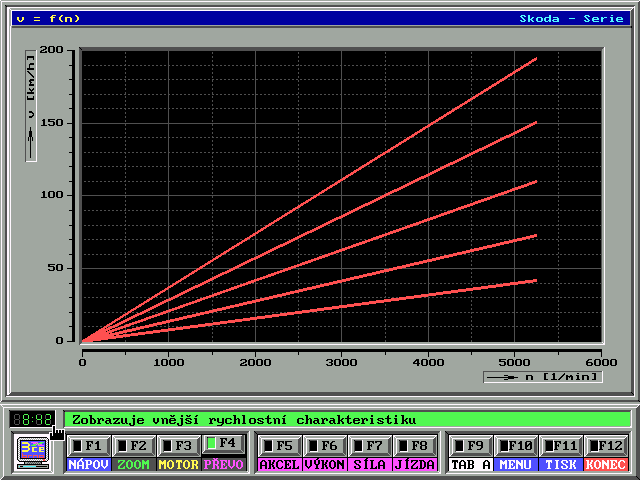The width and height of the screenshot is (640, 480).
Task: Show the AKCEL acceleration chart label
Action: (279, 464)
